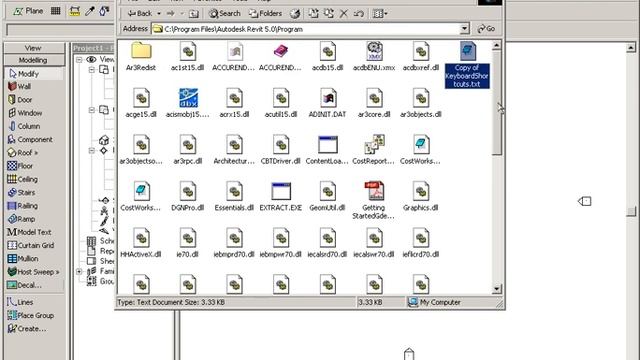
Task: Click the Revit drawing area scroll up arrow
Action: pyautogui.click(x=631, y=48)
